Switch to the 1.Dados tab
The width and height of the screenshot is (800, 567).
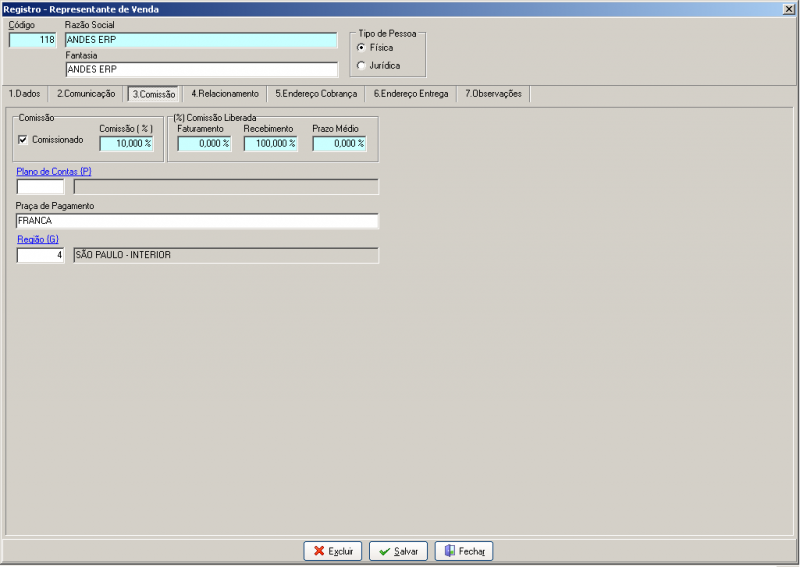tap(24, 94)
